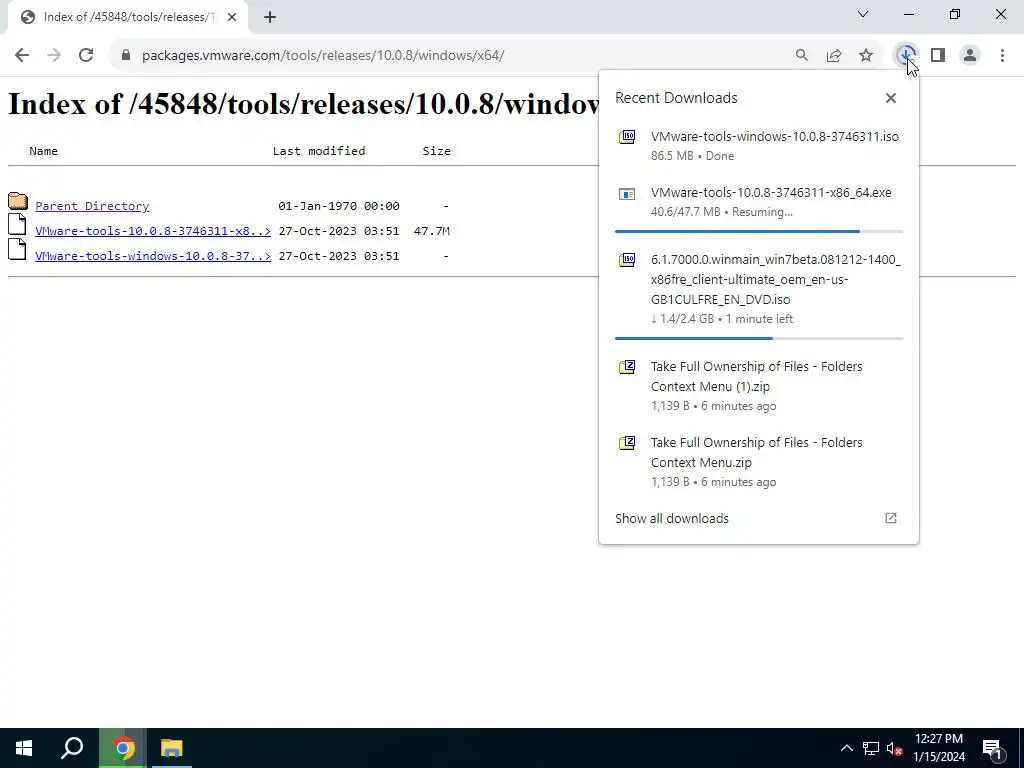Sort listing by Last modified column
1024x768 pixels.
point(319,151)
